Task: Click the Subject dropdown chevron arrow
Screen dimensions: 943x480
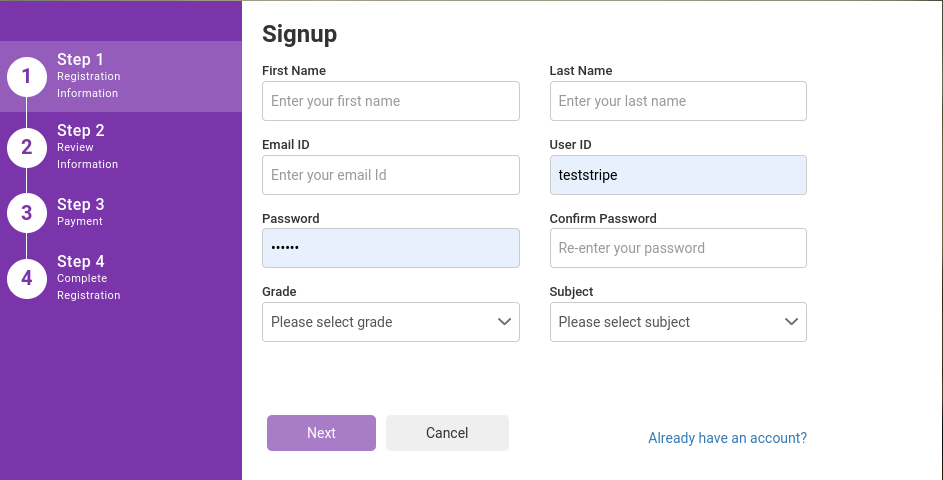Action: 792,322
